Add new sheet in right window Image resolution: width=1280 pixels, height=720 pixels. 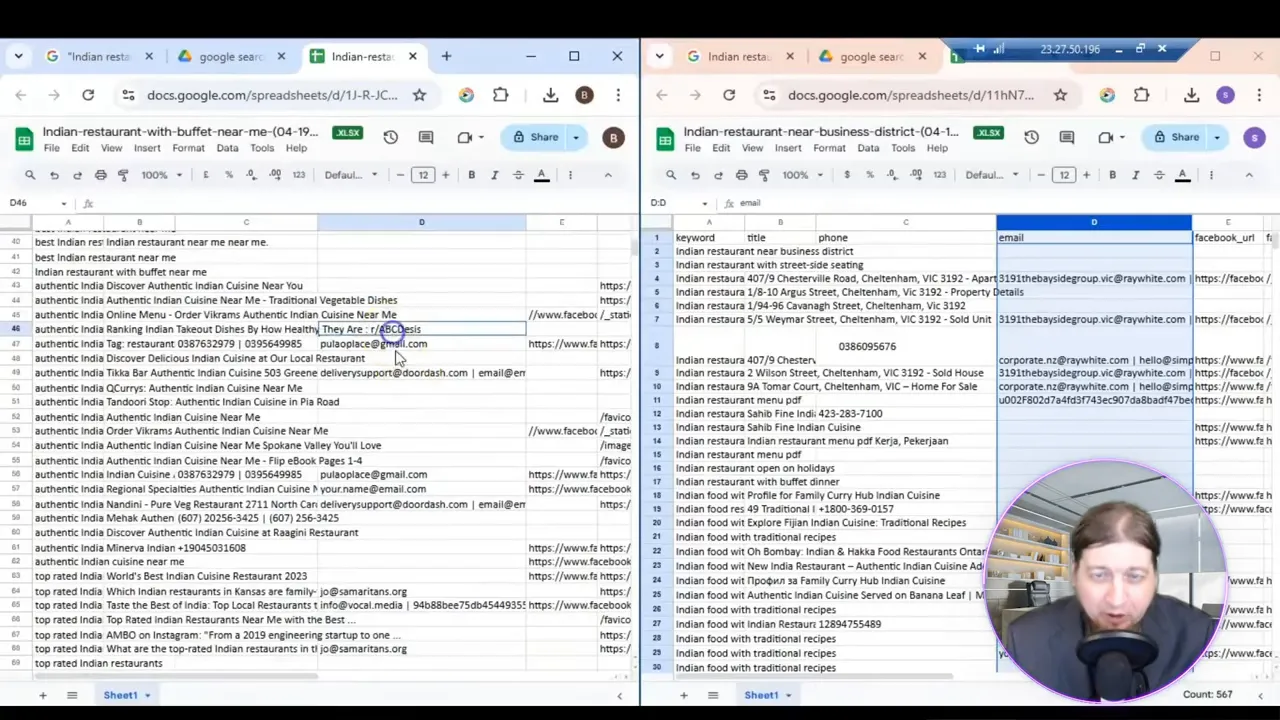click(x=683, y=695)
